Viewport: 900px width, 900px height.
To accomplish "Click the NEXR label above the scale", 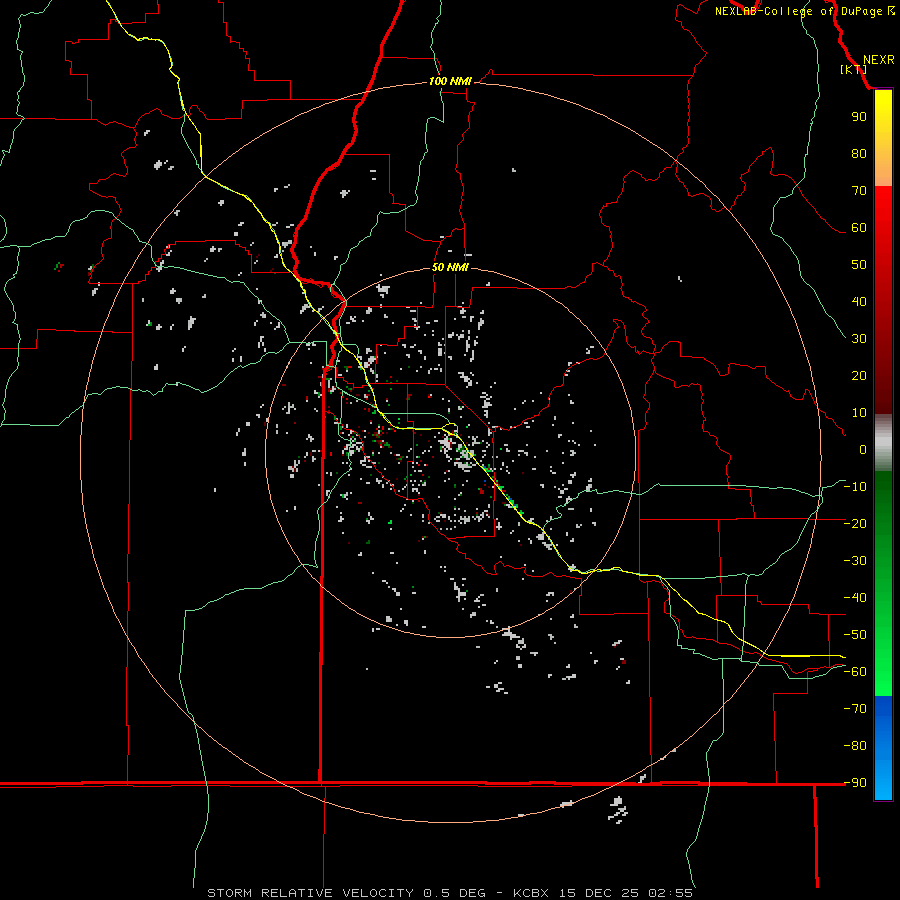I will click(x=878, y=60).
